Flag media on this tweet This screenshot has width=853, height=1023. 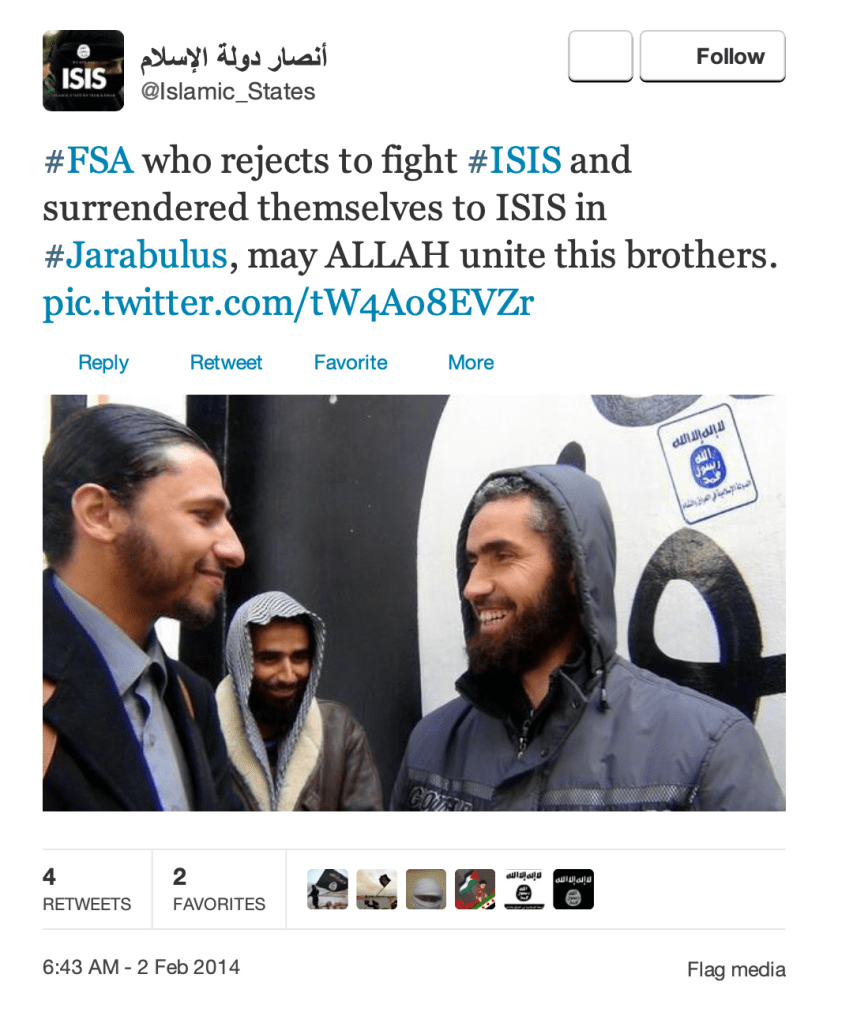(x=736, y=970)
